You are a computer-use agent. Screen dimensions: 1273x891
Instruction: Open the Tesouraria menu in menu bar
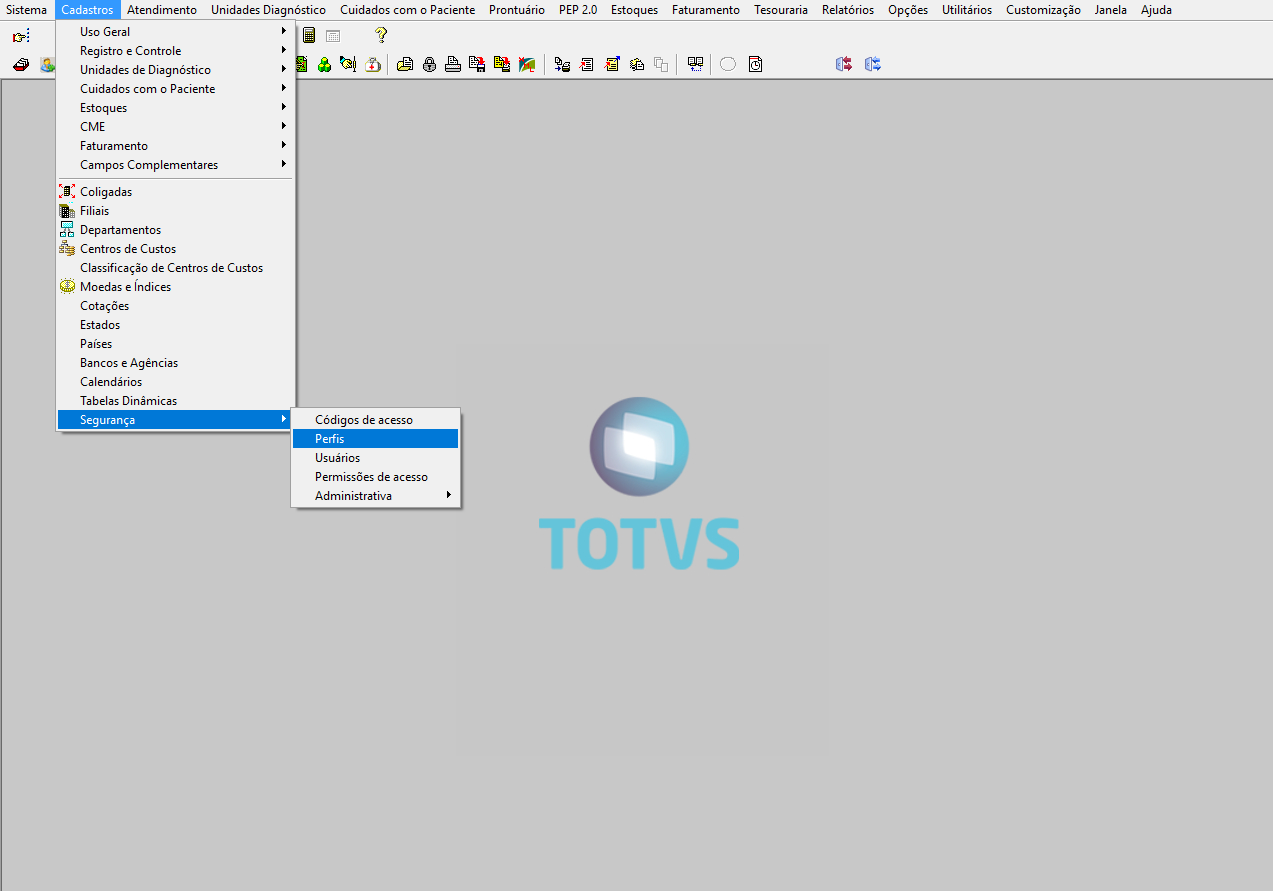tap(781, 10)
